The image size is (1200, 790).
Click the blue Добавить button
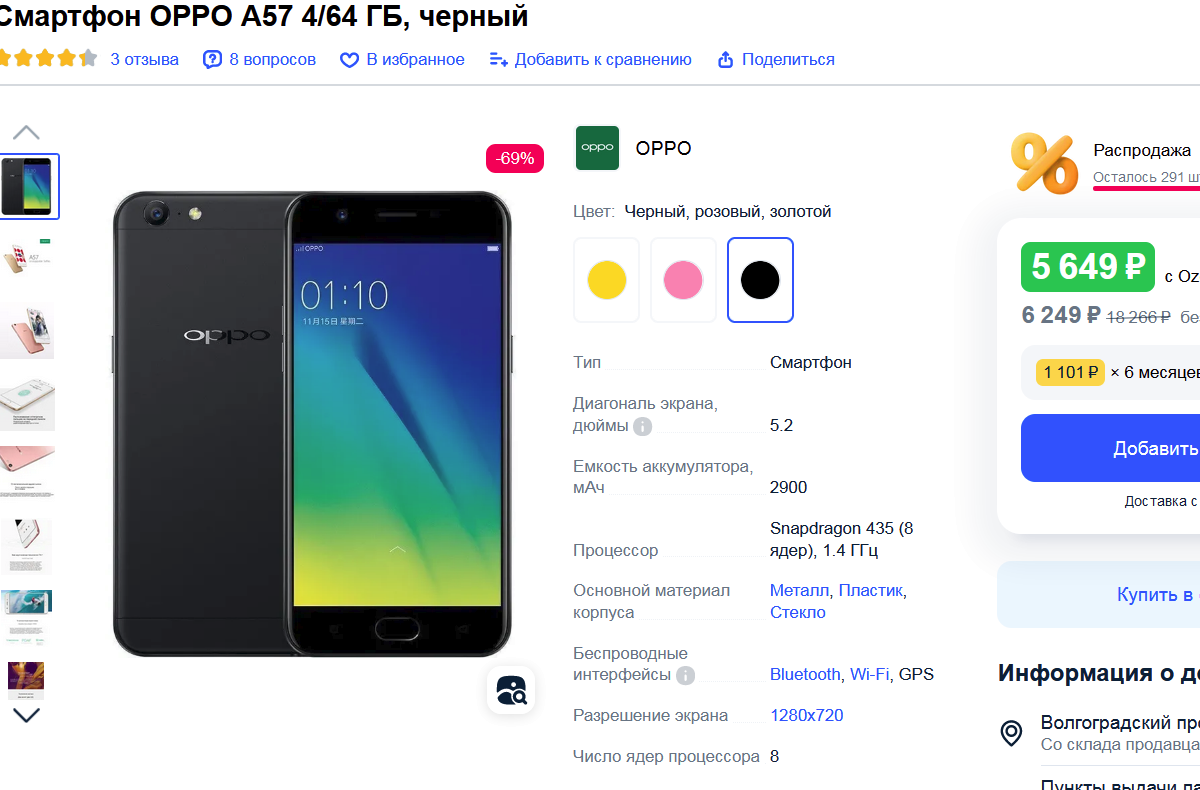coord(1110,448)
